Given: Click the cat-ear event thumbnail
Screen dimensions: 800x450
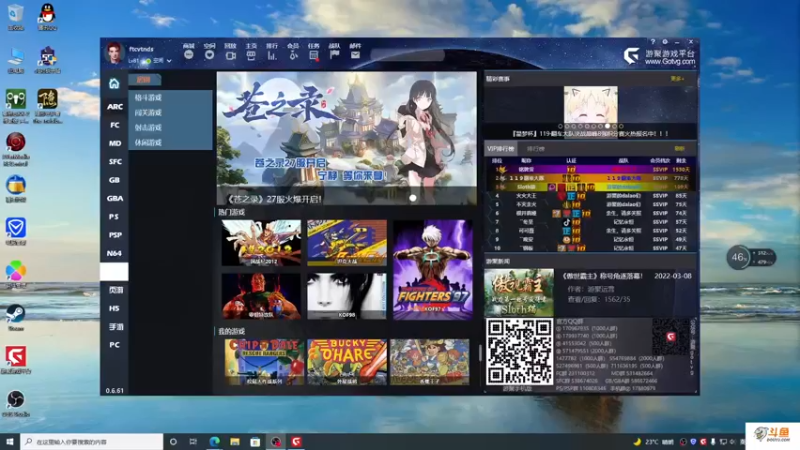Looking at the screenshot, I should click(x=590, y=105).
